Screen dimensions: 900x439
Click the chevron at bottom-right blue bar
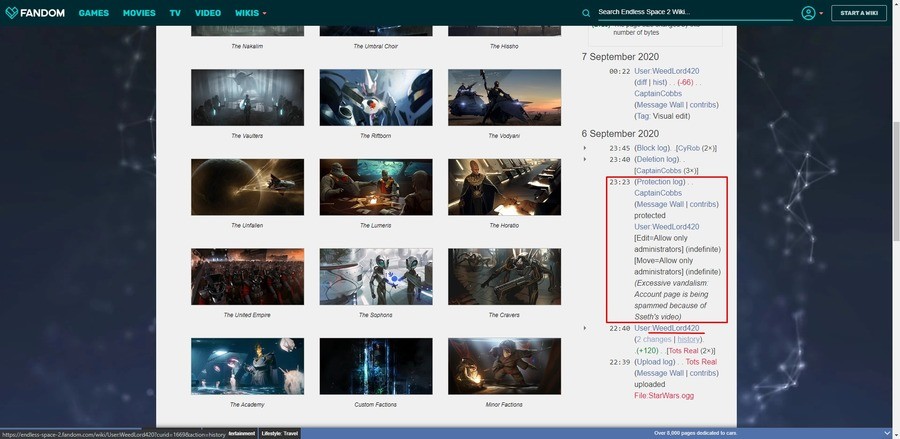[889, 433]
